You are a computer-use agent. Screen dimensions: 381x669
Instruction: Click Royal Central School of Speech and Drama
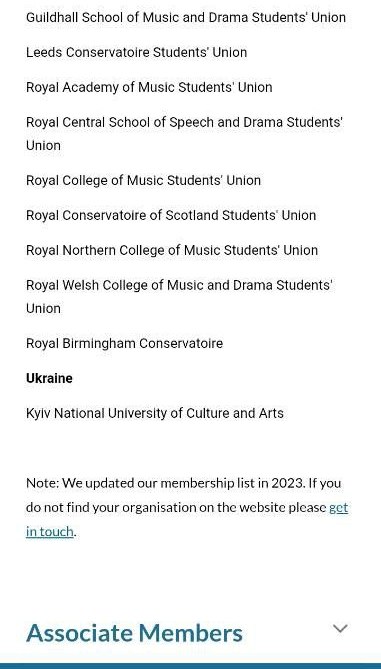[184, 134]
